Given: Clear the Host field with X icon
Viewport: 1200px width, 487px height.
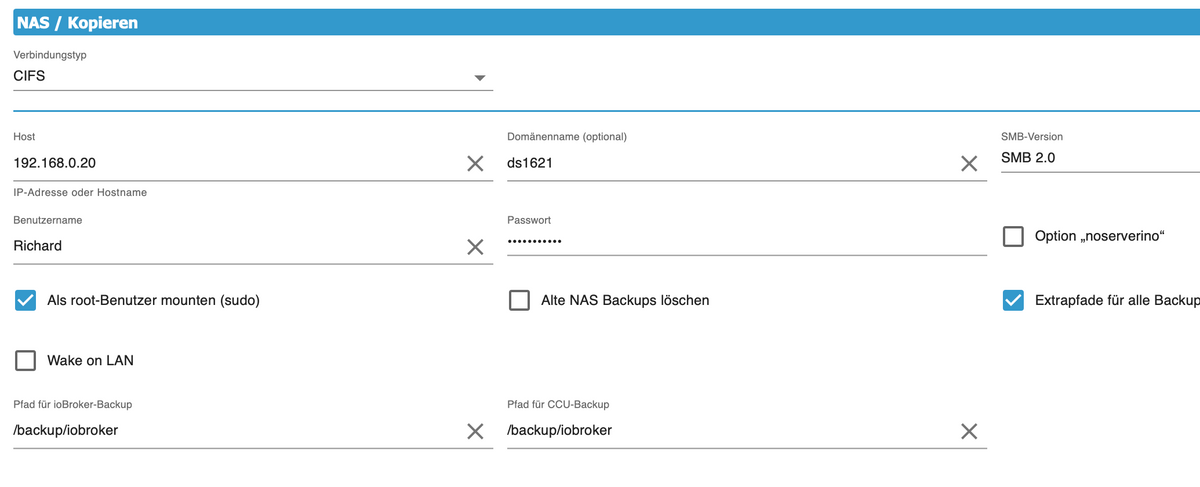Looking at the screenshot, I should point(475,163).
